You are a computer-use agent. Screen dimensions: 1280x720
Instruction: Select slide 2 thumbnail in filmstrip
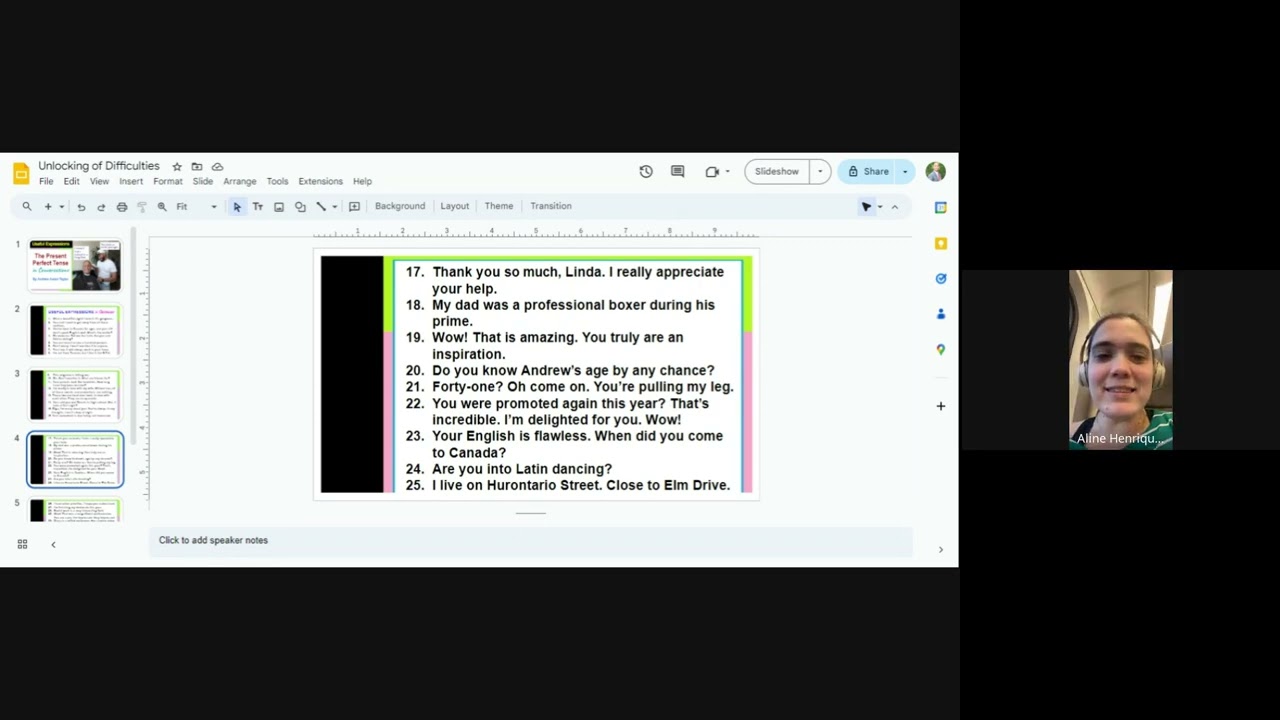pyautogui.click(x=75, y=331)
